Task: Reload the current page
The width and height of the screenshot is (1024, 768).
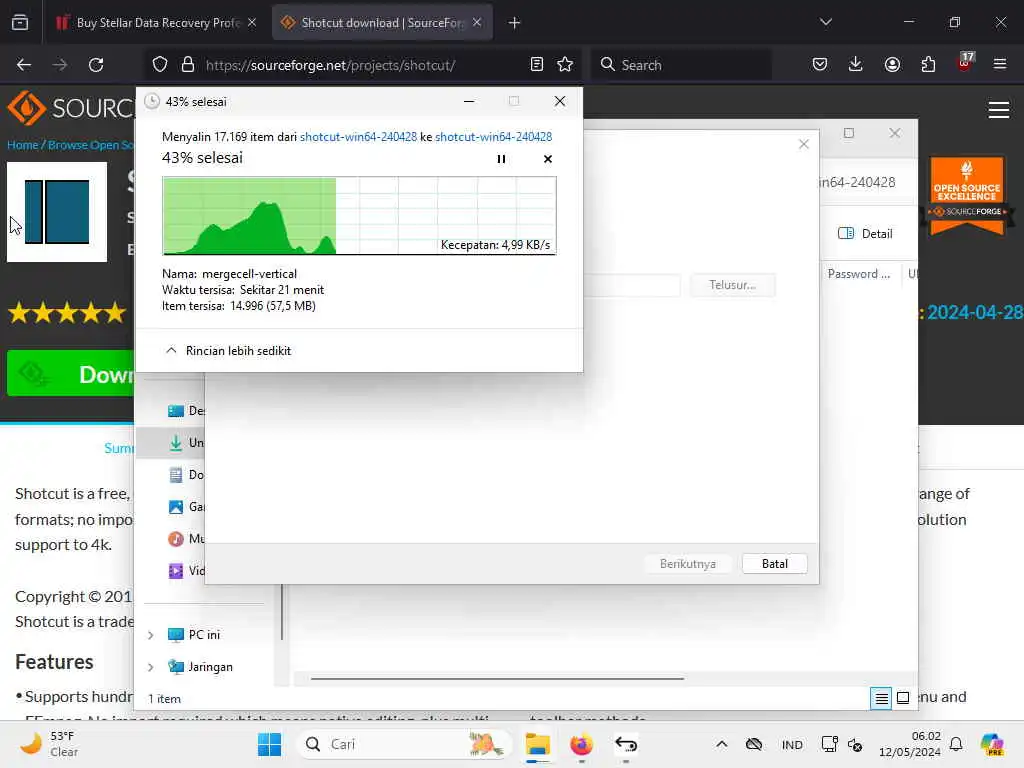Action: point(96,65)
